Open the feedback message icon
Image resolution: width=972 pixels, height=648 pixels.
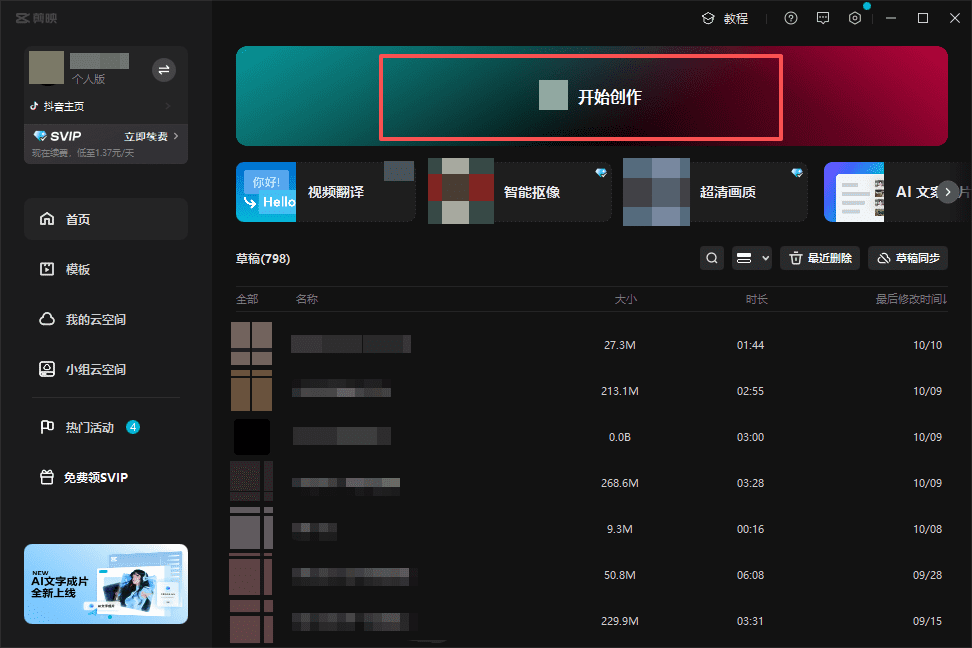click(823, 18)
